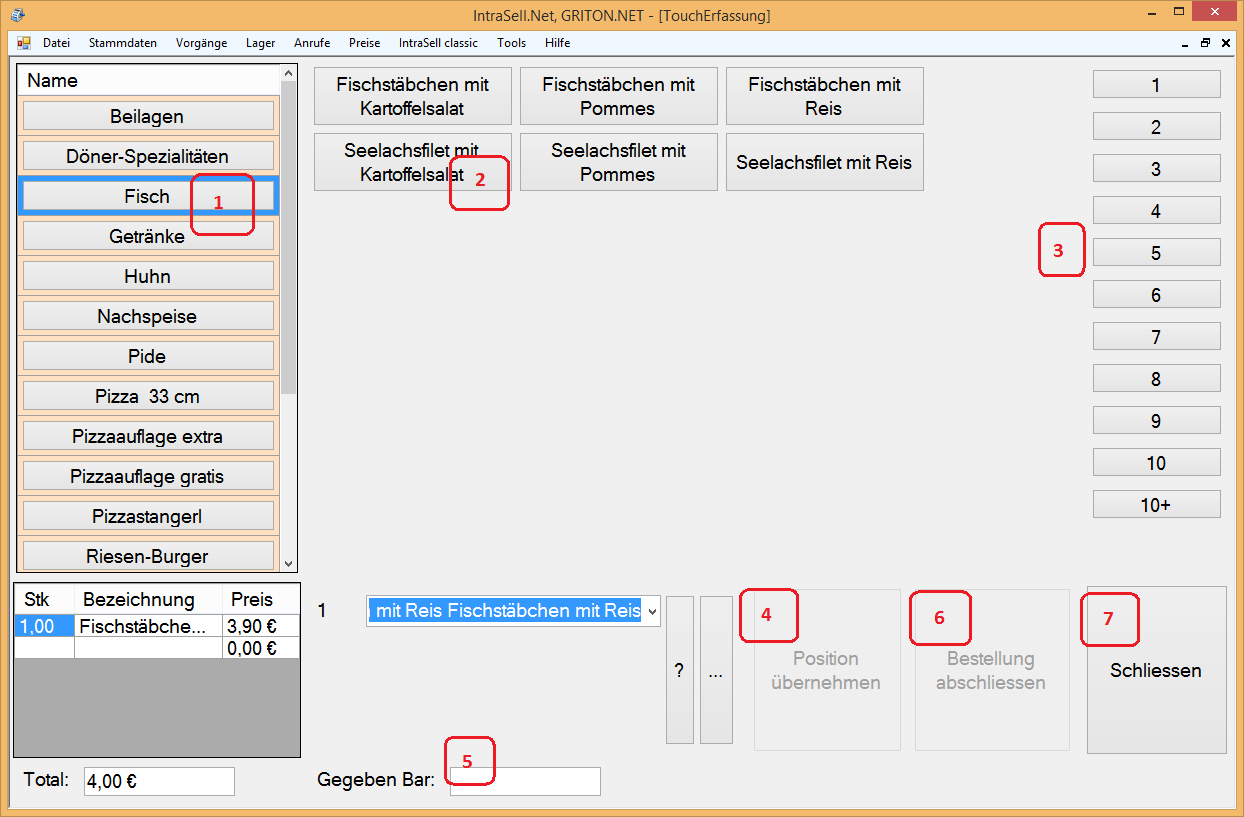This screenshot has height=817, width=1244.
Task: Click the question mark button
Action: tap(680, 670)
